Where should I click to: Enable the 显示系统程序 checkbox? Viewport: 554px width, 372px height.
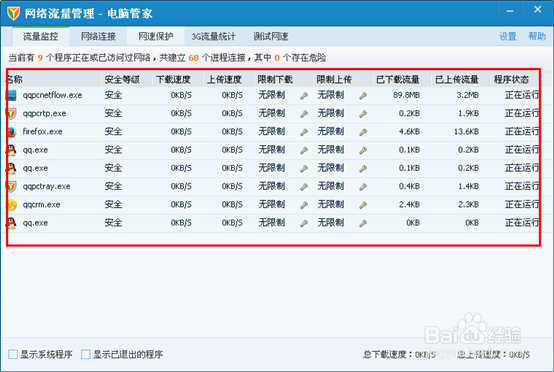(13, 354)
